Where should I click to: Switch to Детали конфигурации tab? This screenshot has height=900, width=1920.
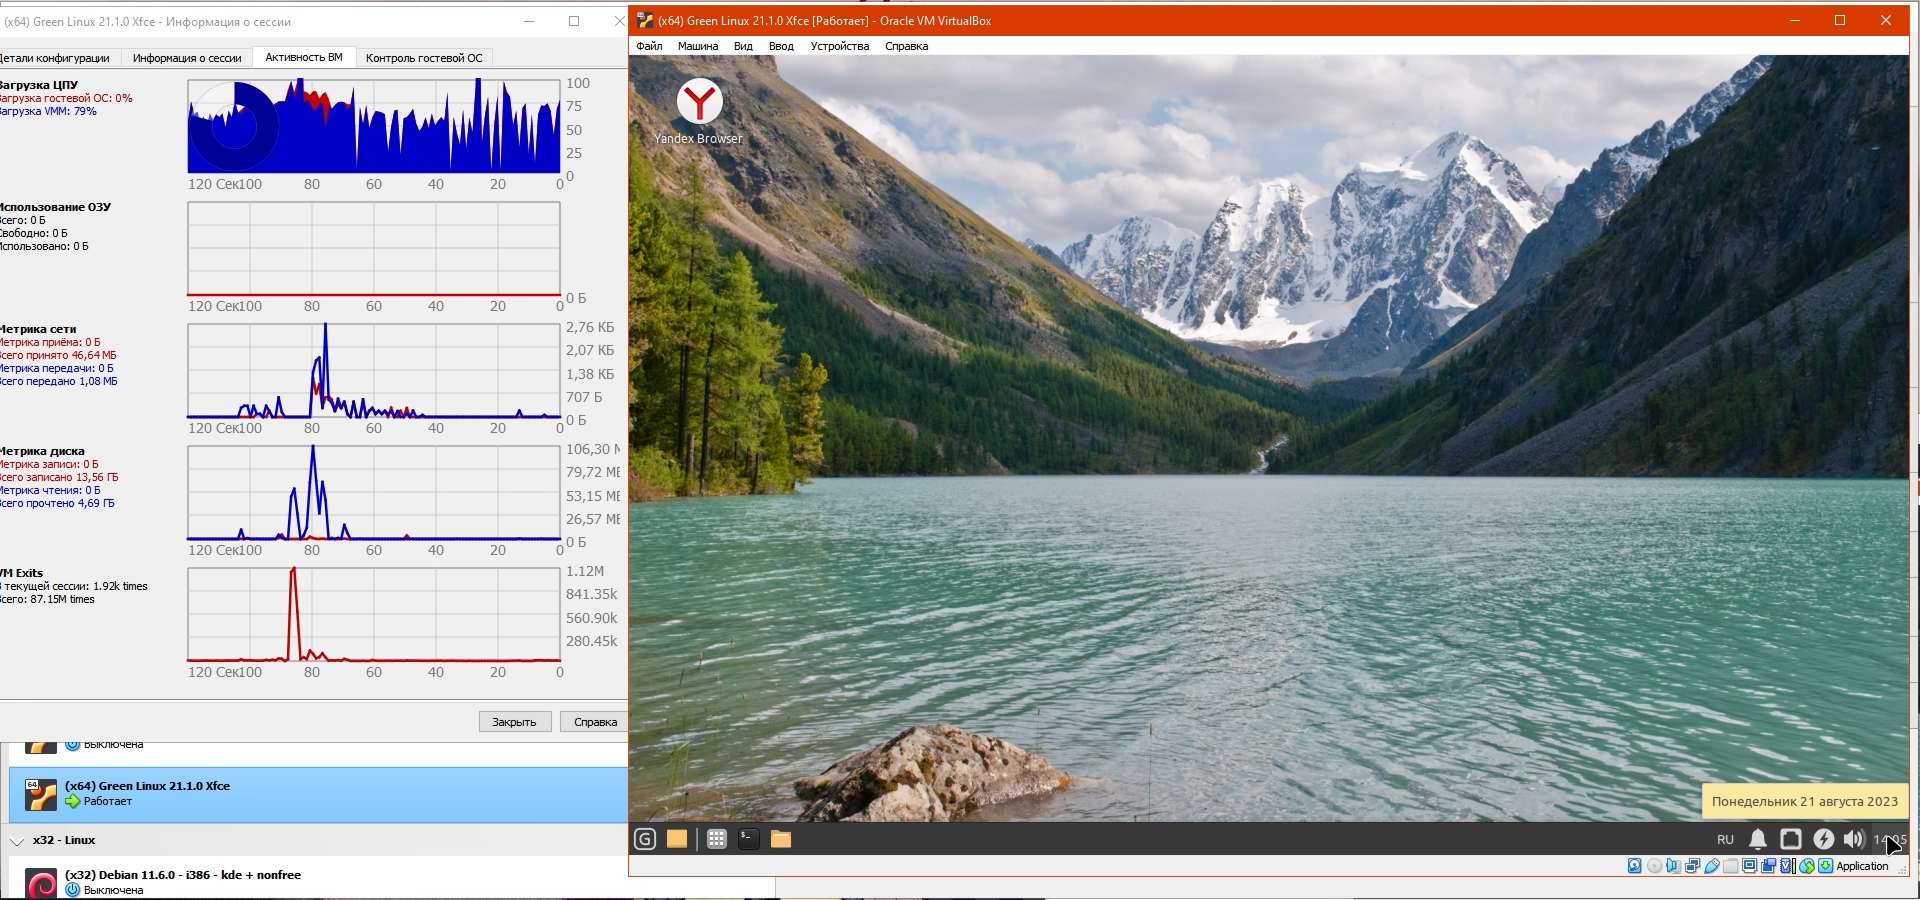coord(56,58)
